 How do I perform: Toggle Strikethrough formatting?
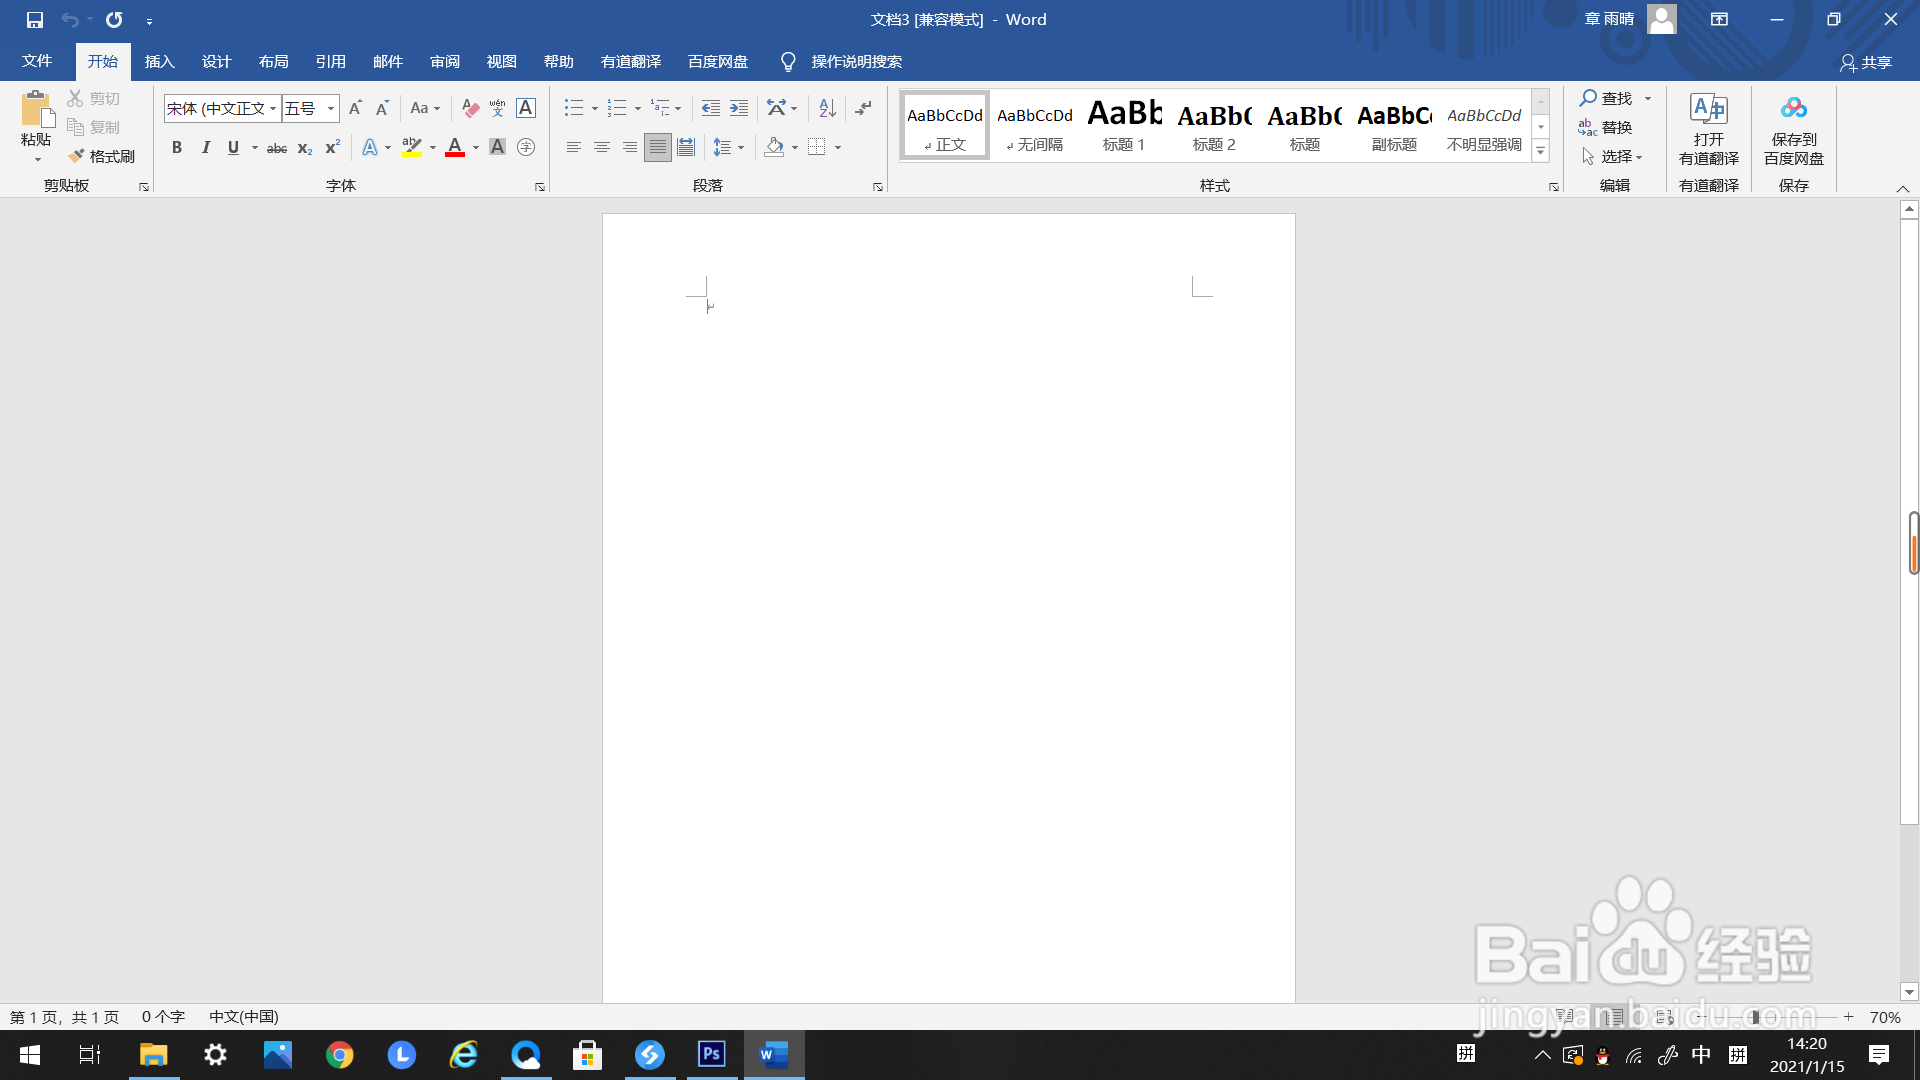(x=277, y=148)
